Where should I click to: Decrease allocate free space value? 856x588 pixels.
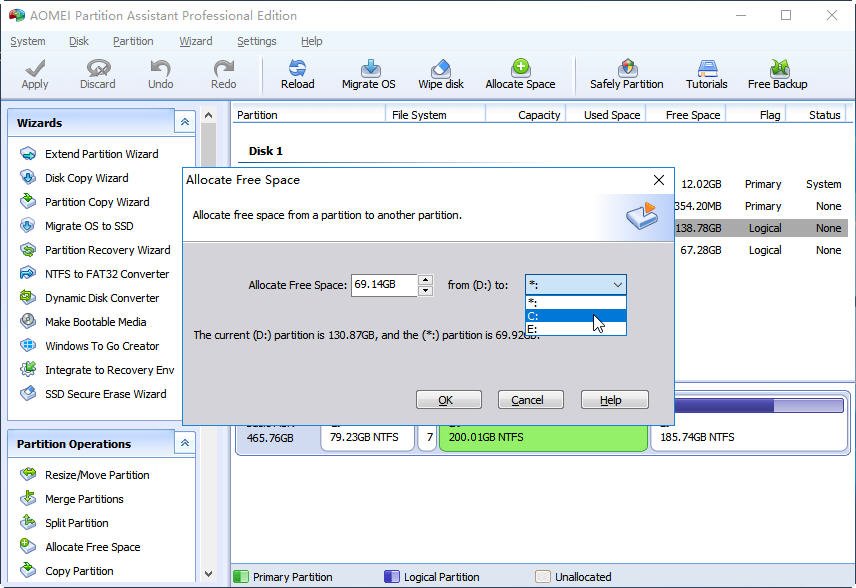425,290
